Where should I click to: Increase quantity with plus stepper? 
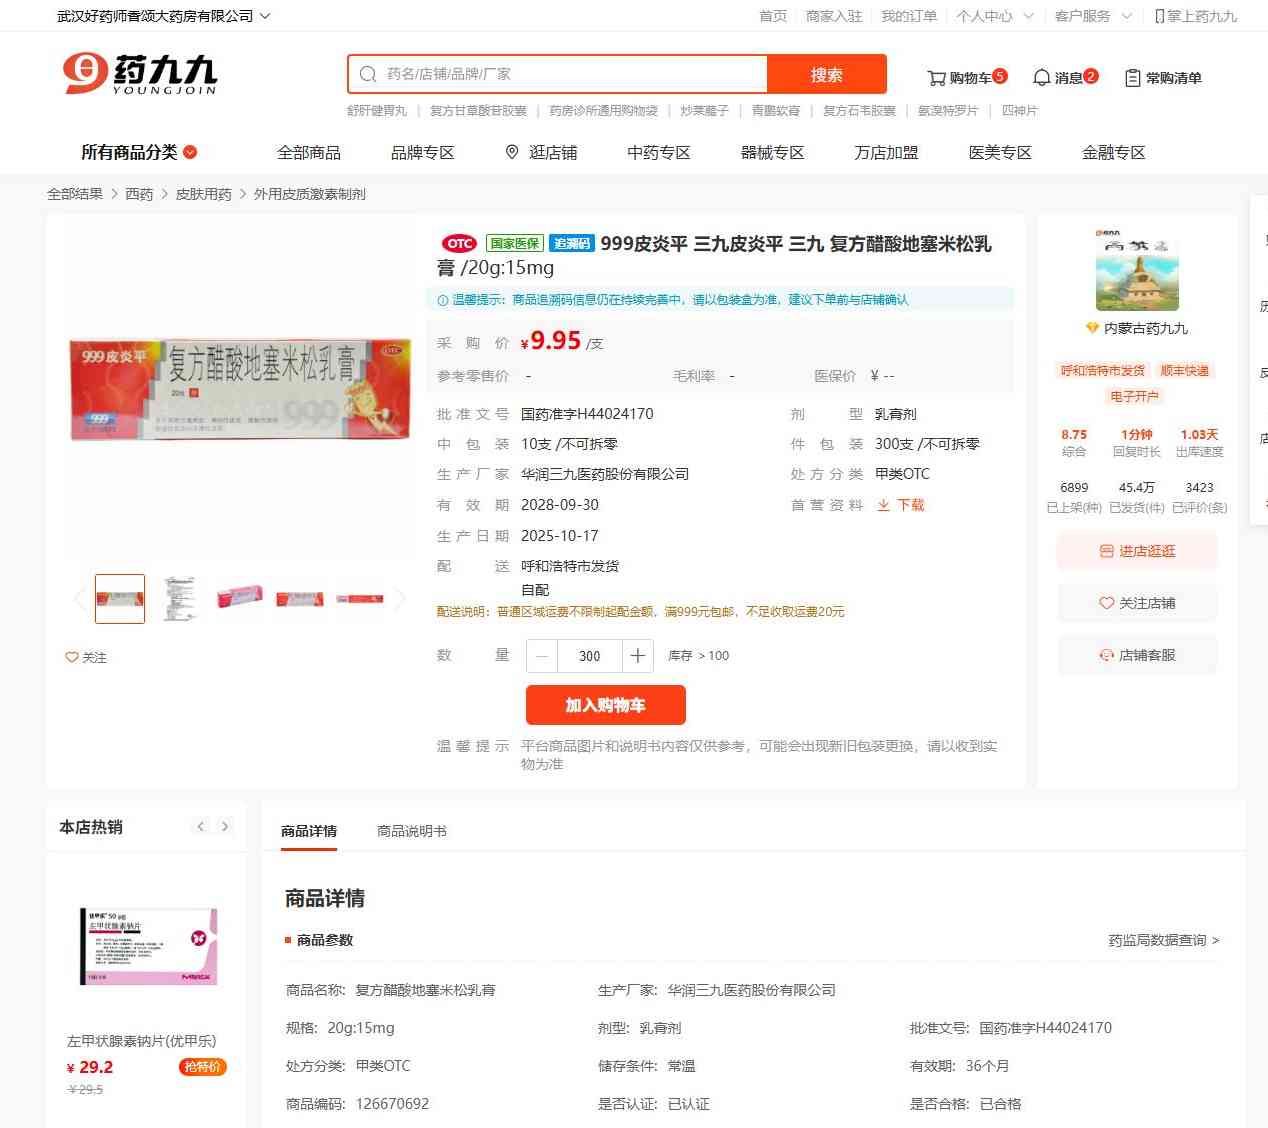point(638,656)
